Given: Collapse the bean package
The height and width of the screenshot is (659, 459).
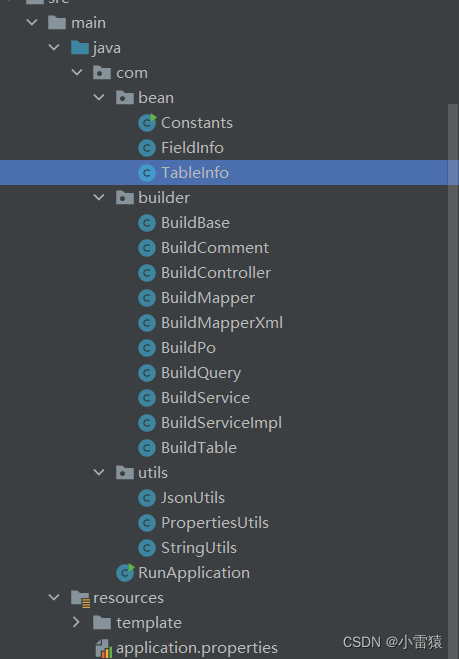Looking at the screenshot, I should click(99, 98).
